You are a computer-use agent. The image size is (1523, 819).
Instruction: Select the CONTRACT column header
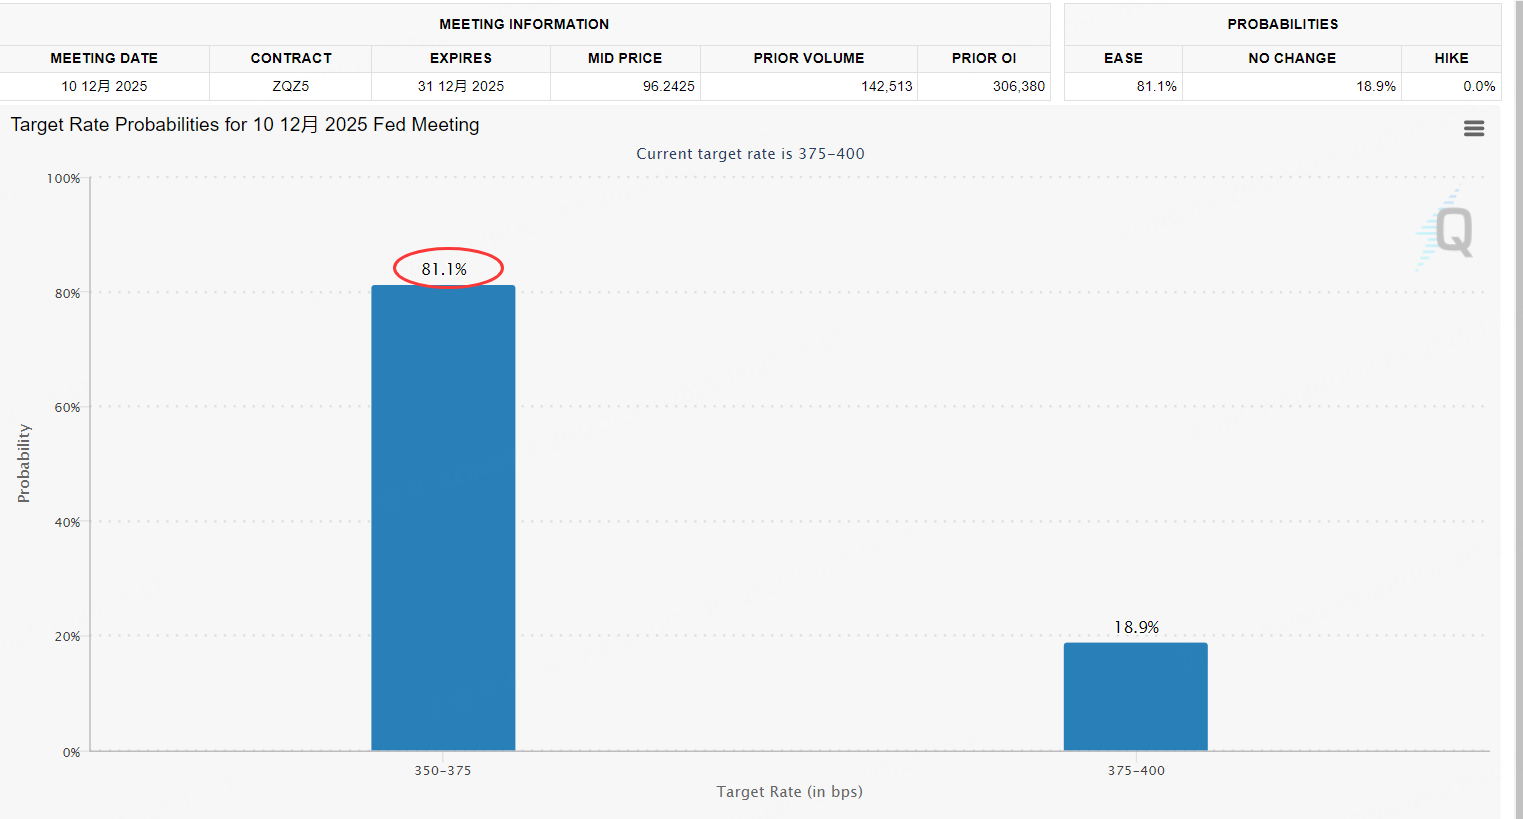point(291,58)
